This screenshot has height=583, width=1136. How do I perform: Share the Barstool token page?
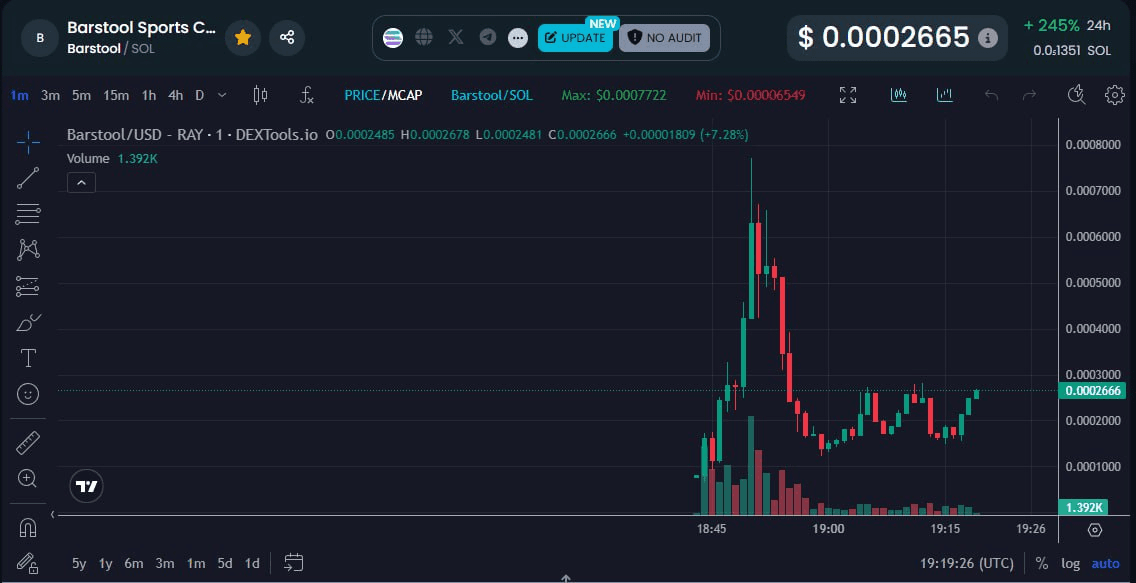tap(287, 38)
